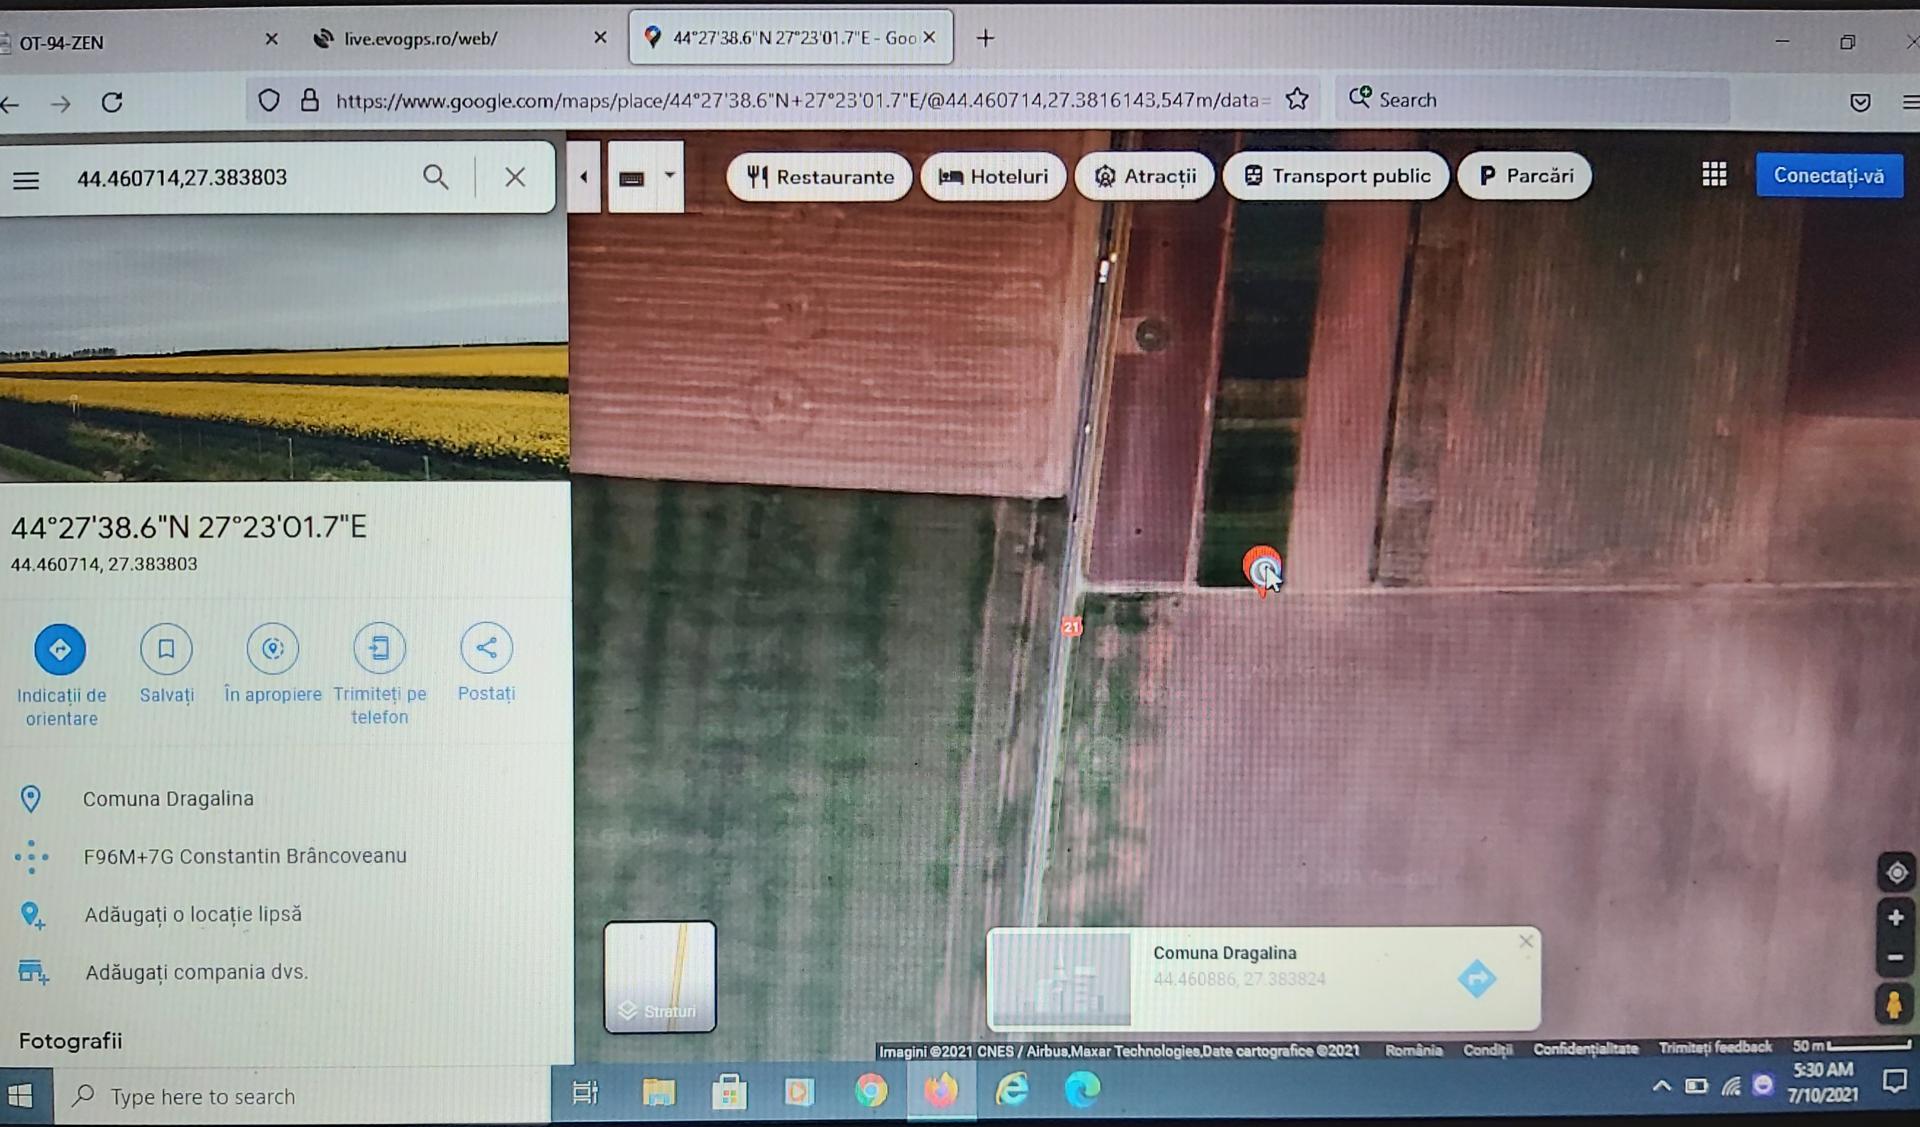Open the hamburger main menu
1920x1127 pixels.
click(27, 180)
